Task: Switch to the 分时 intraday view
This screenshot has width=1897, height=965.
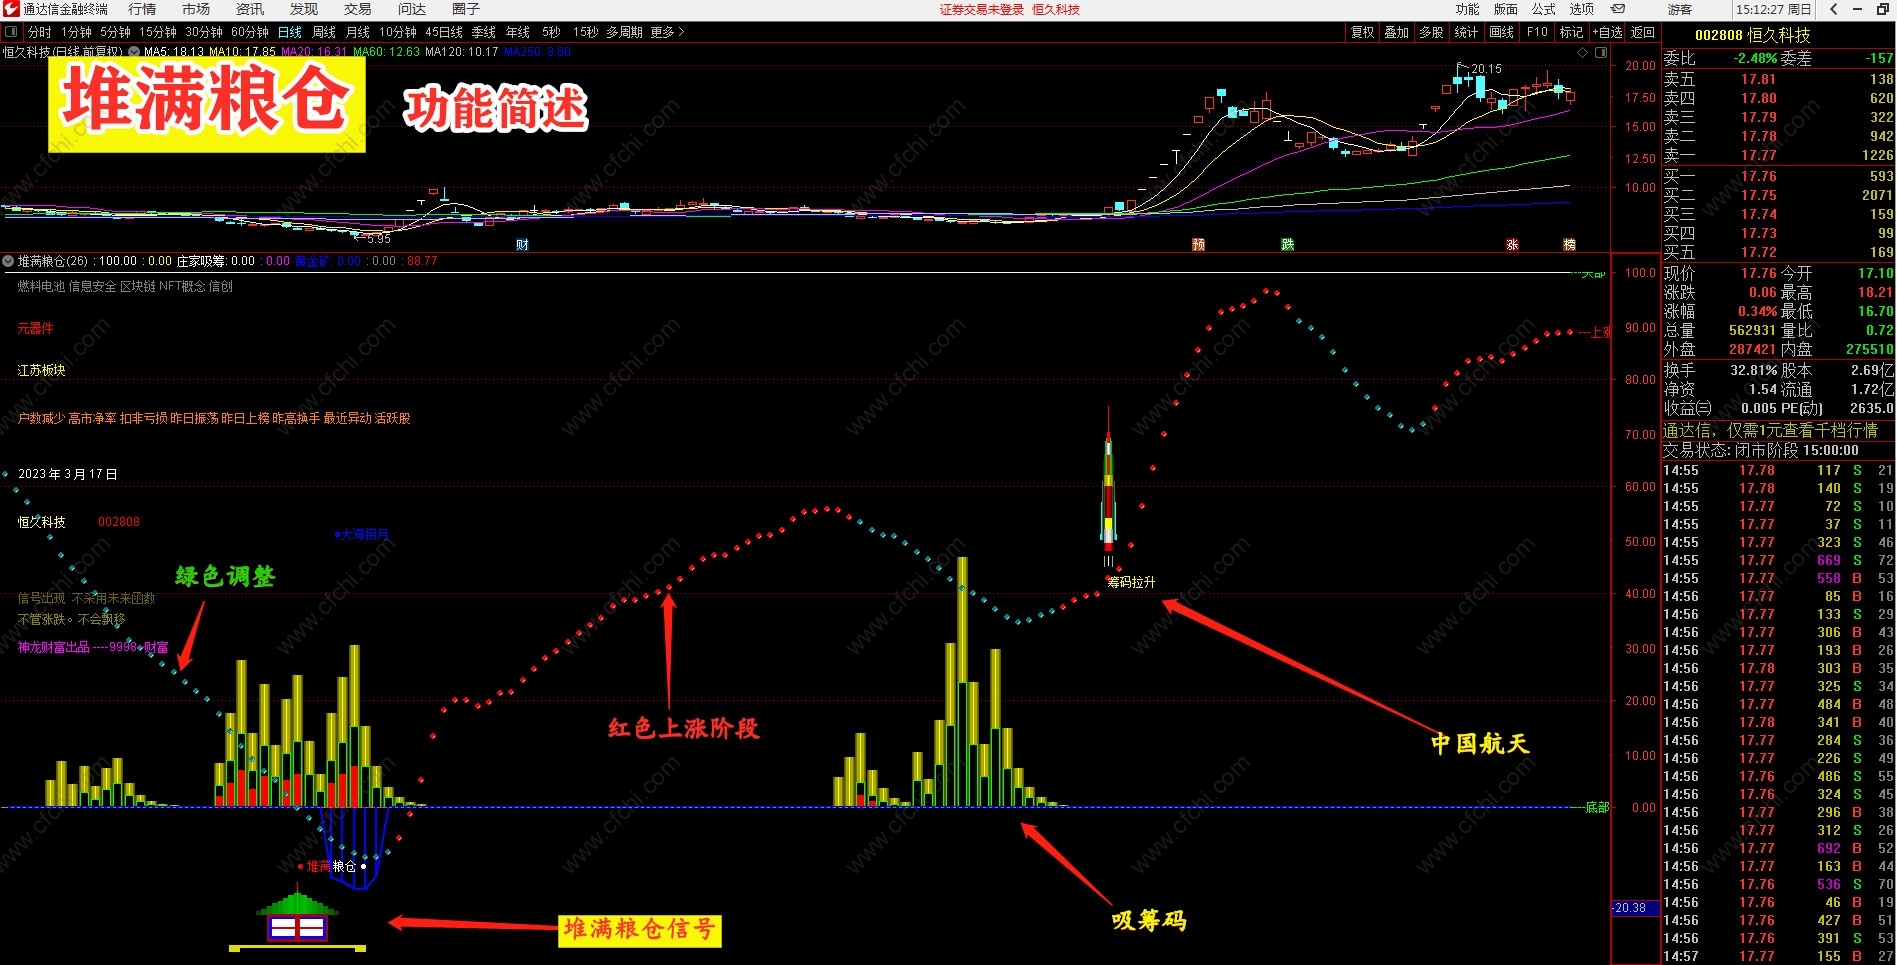Action: 40,32
